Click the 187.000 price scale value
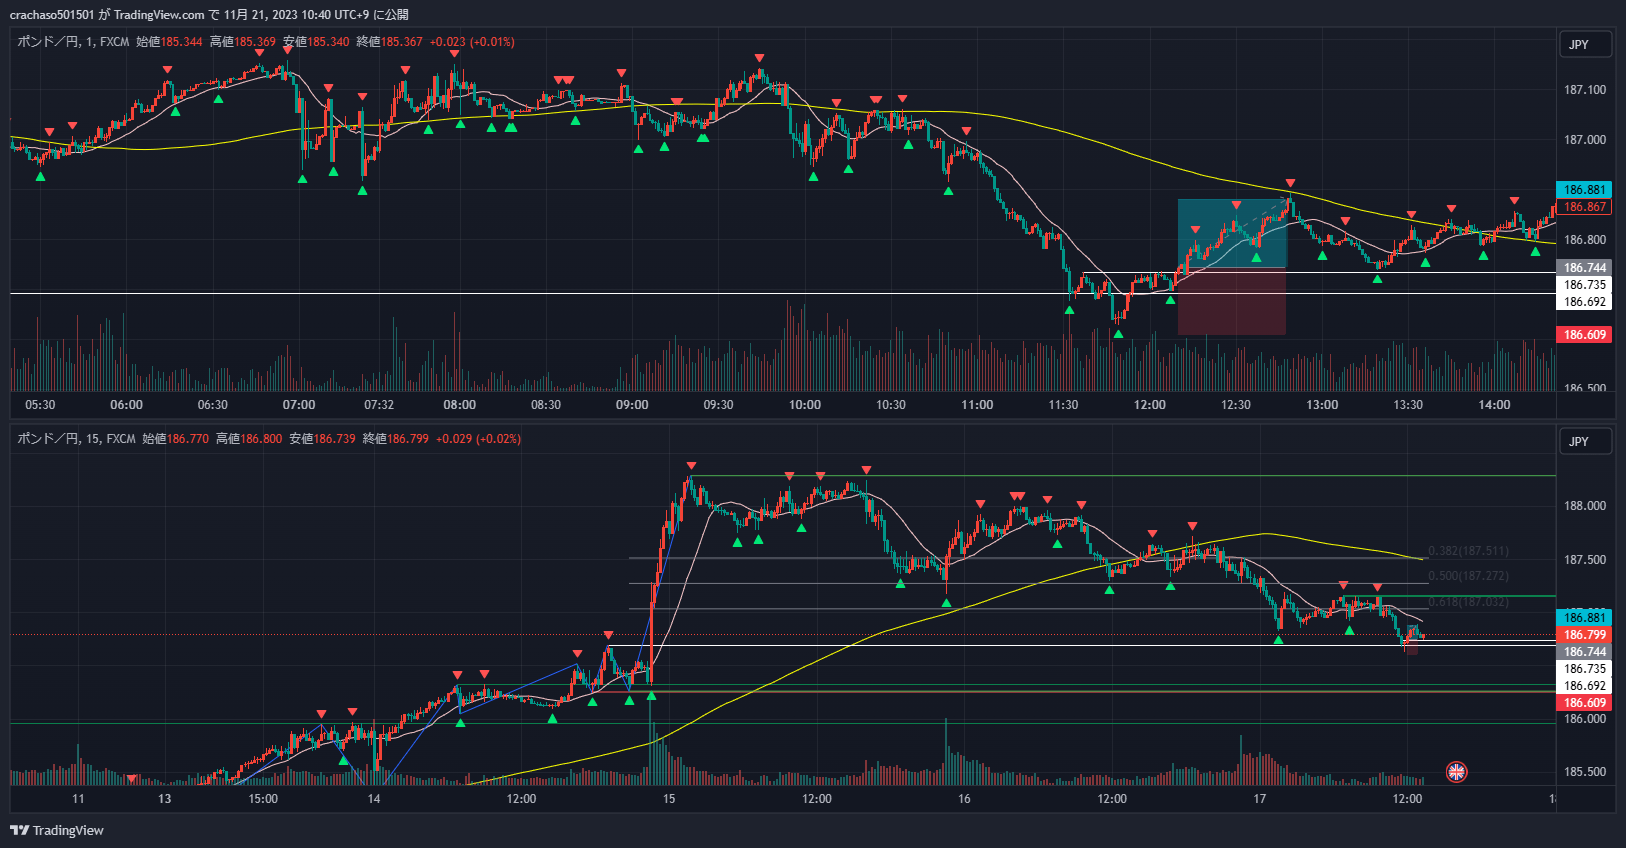The width and height of the screenshot is (1626, 848). [1585, 140]
